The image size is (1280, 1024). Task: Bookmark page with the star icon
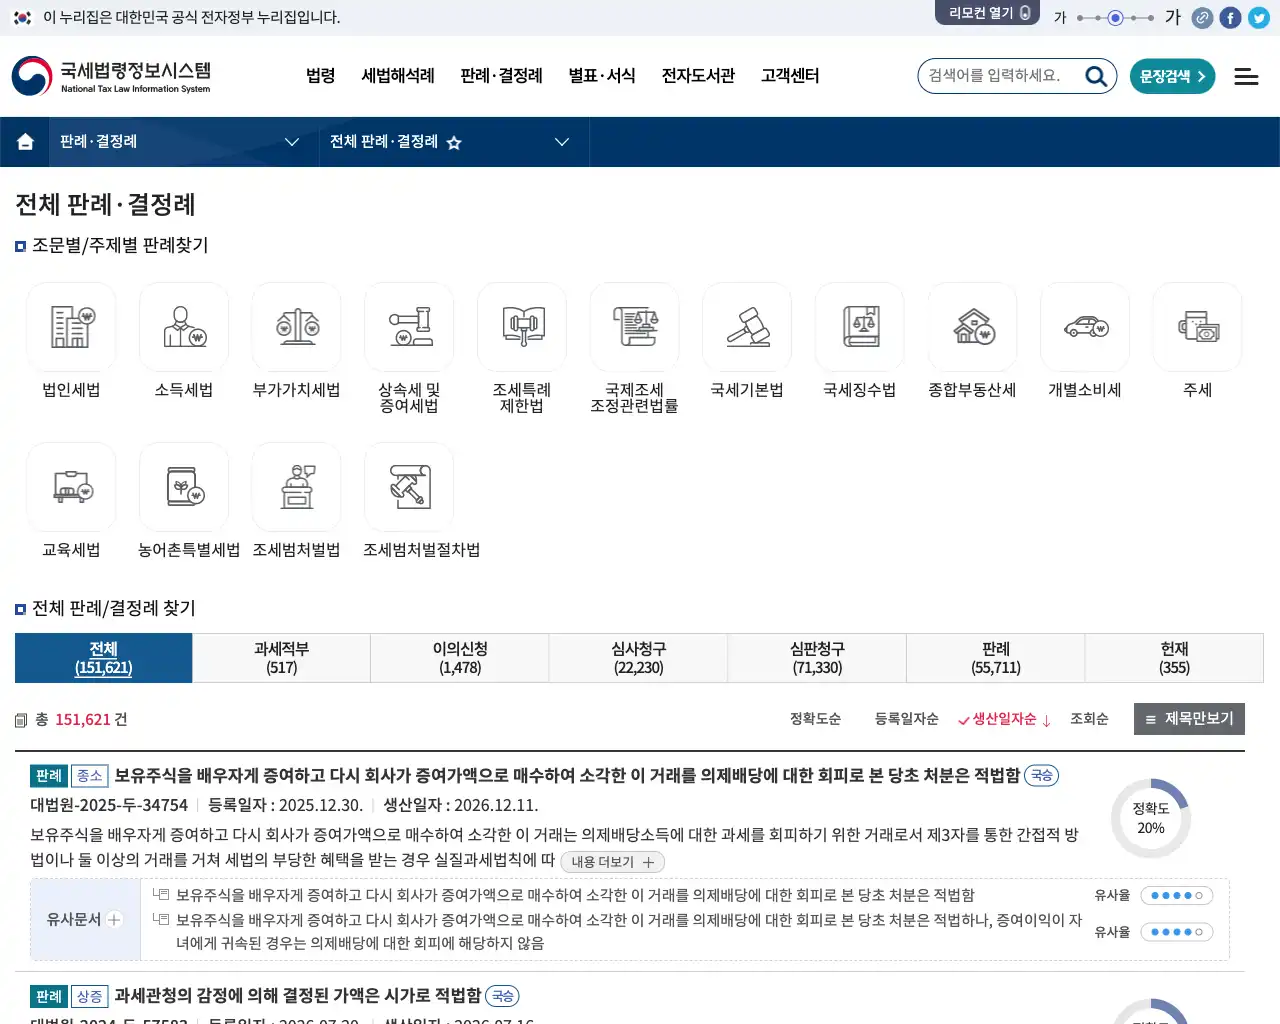(454, 142)
